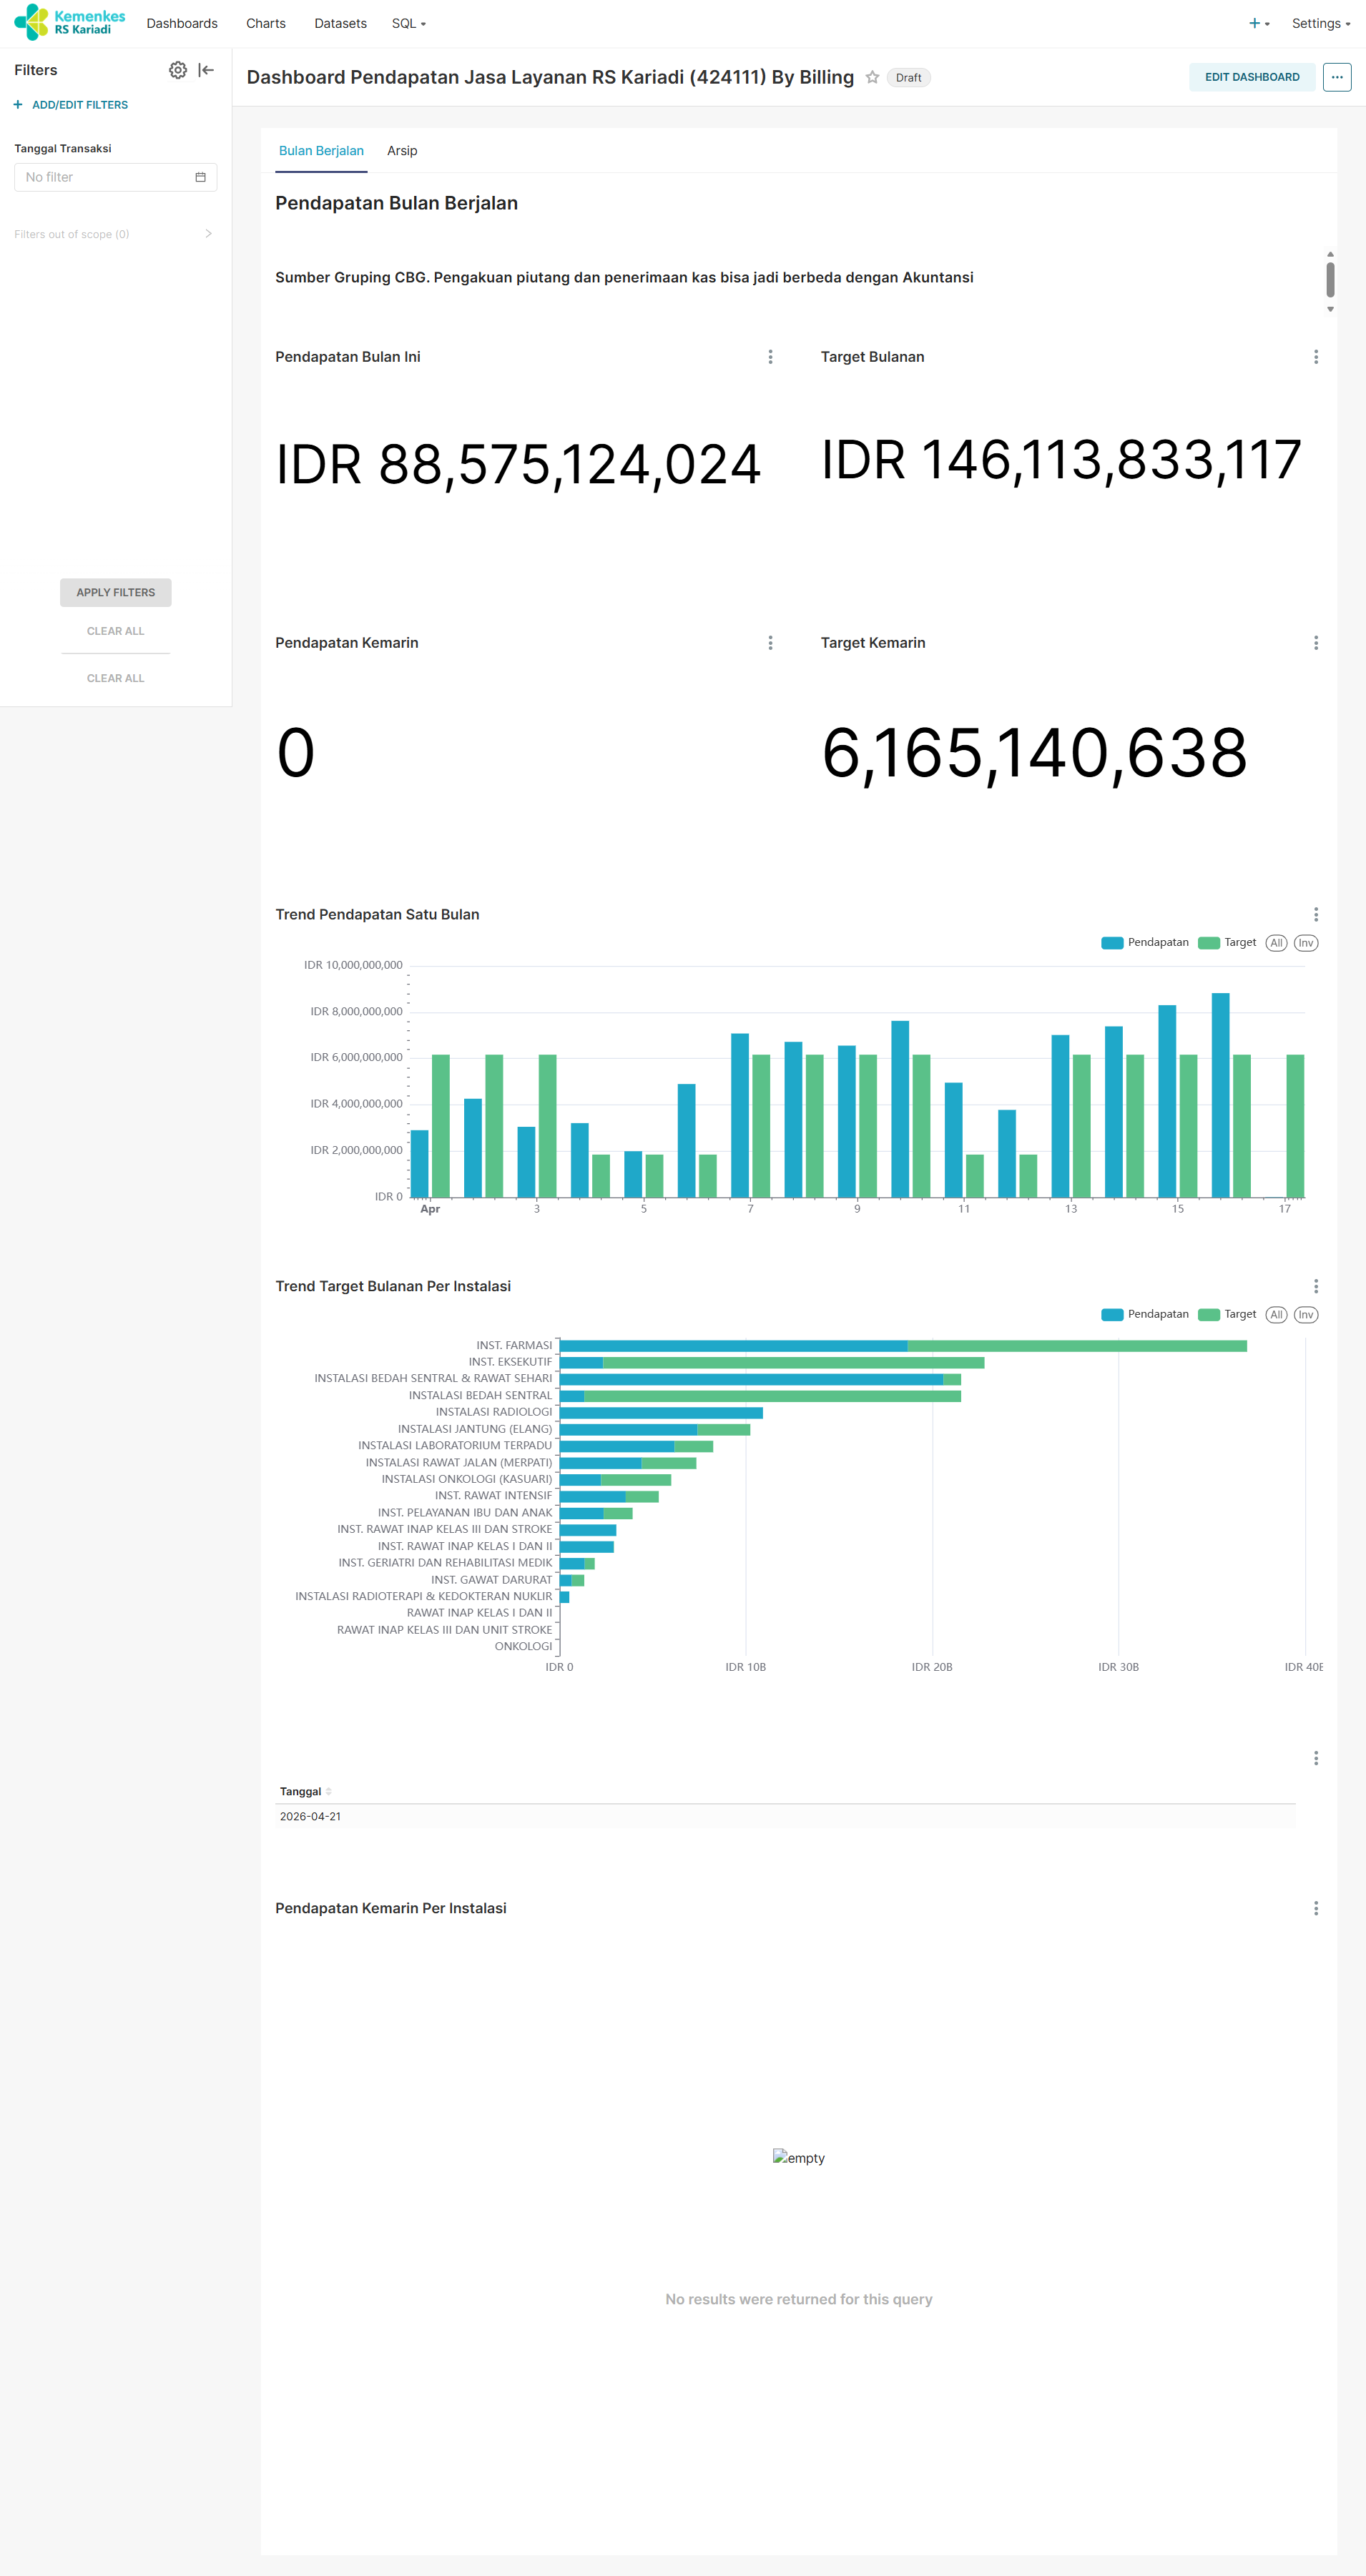Click the description text scrollbar thumb
The image size is (1366, 2576).
pyautogui.click(x=1330, y=280)
